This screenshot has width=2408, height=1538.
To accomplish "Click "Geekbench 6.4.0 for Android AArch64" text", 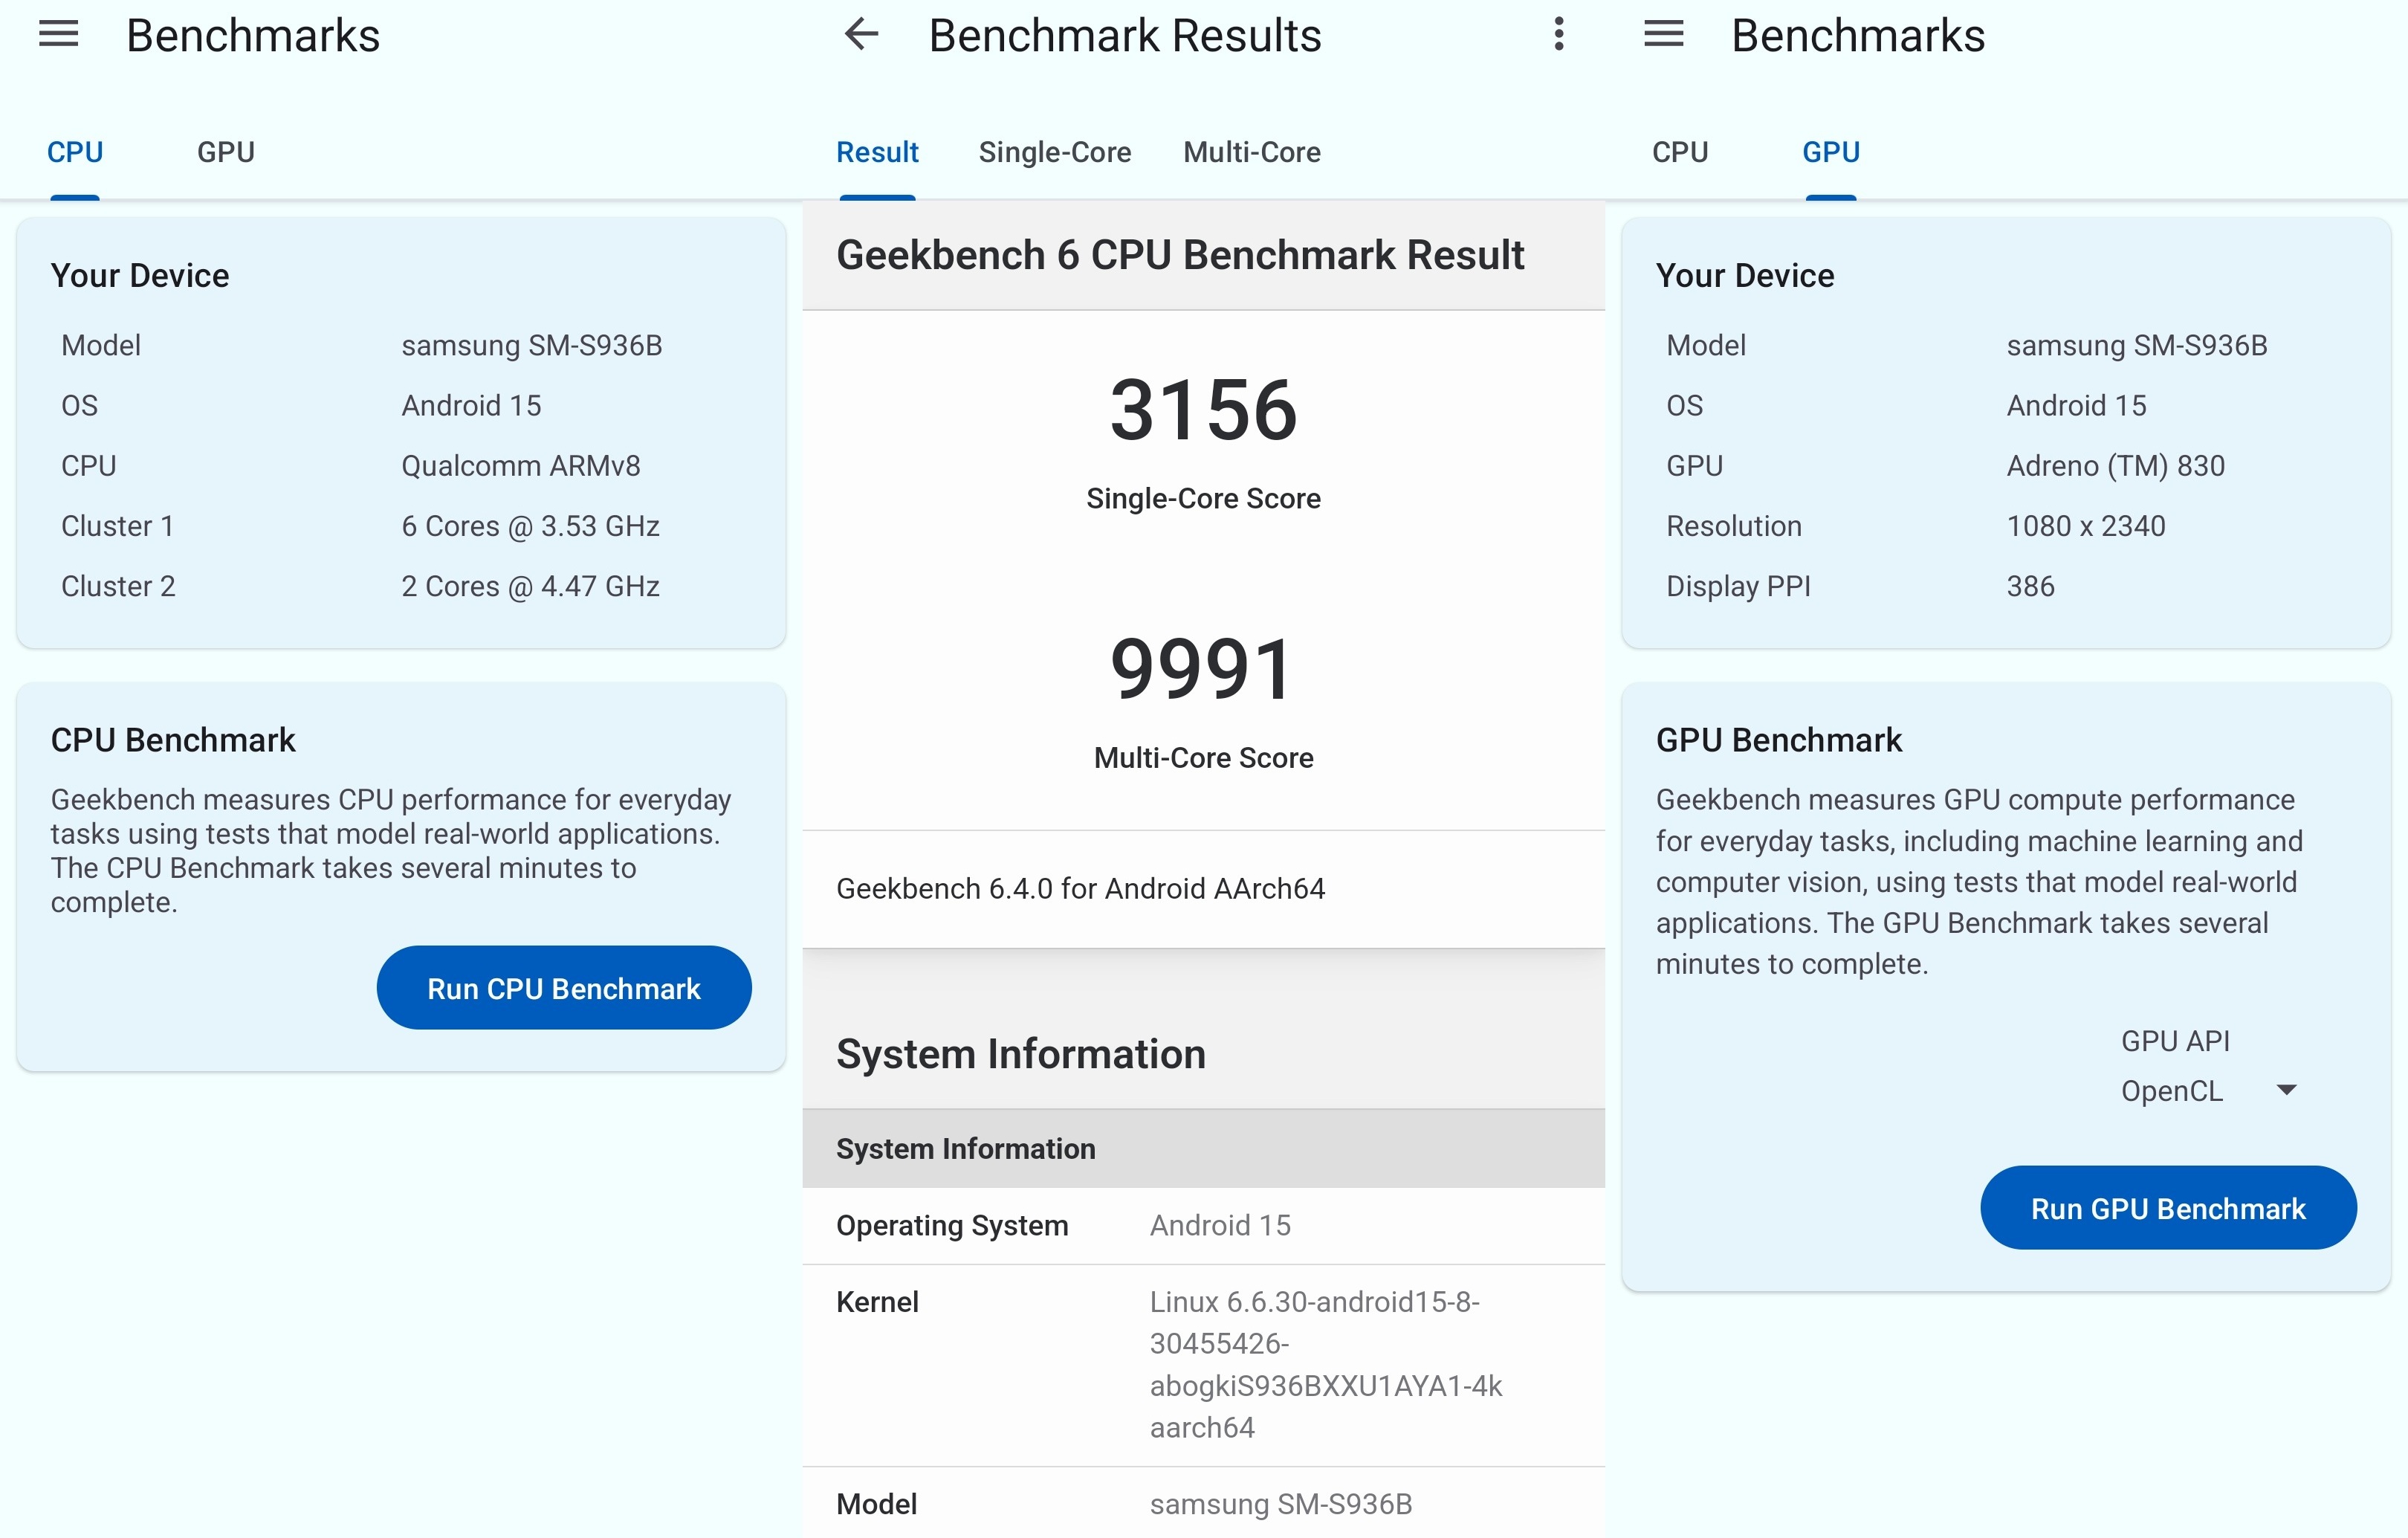I will (1081, 888).
